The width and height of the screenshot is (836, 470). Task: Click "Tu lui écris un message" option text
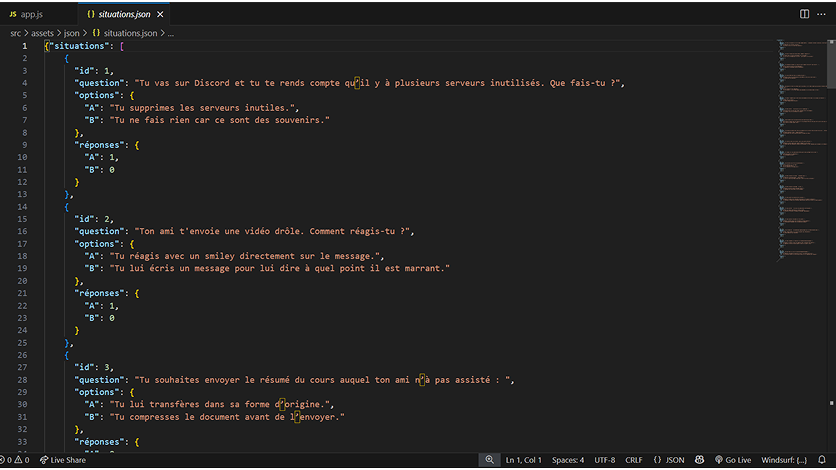[279, 269]
